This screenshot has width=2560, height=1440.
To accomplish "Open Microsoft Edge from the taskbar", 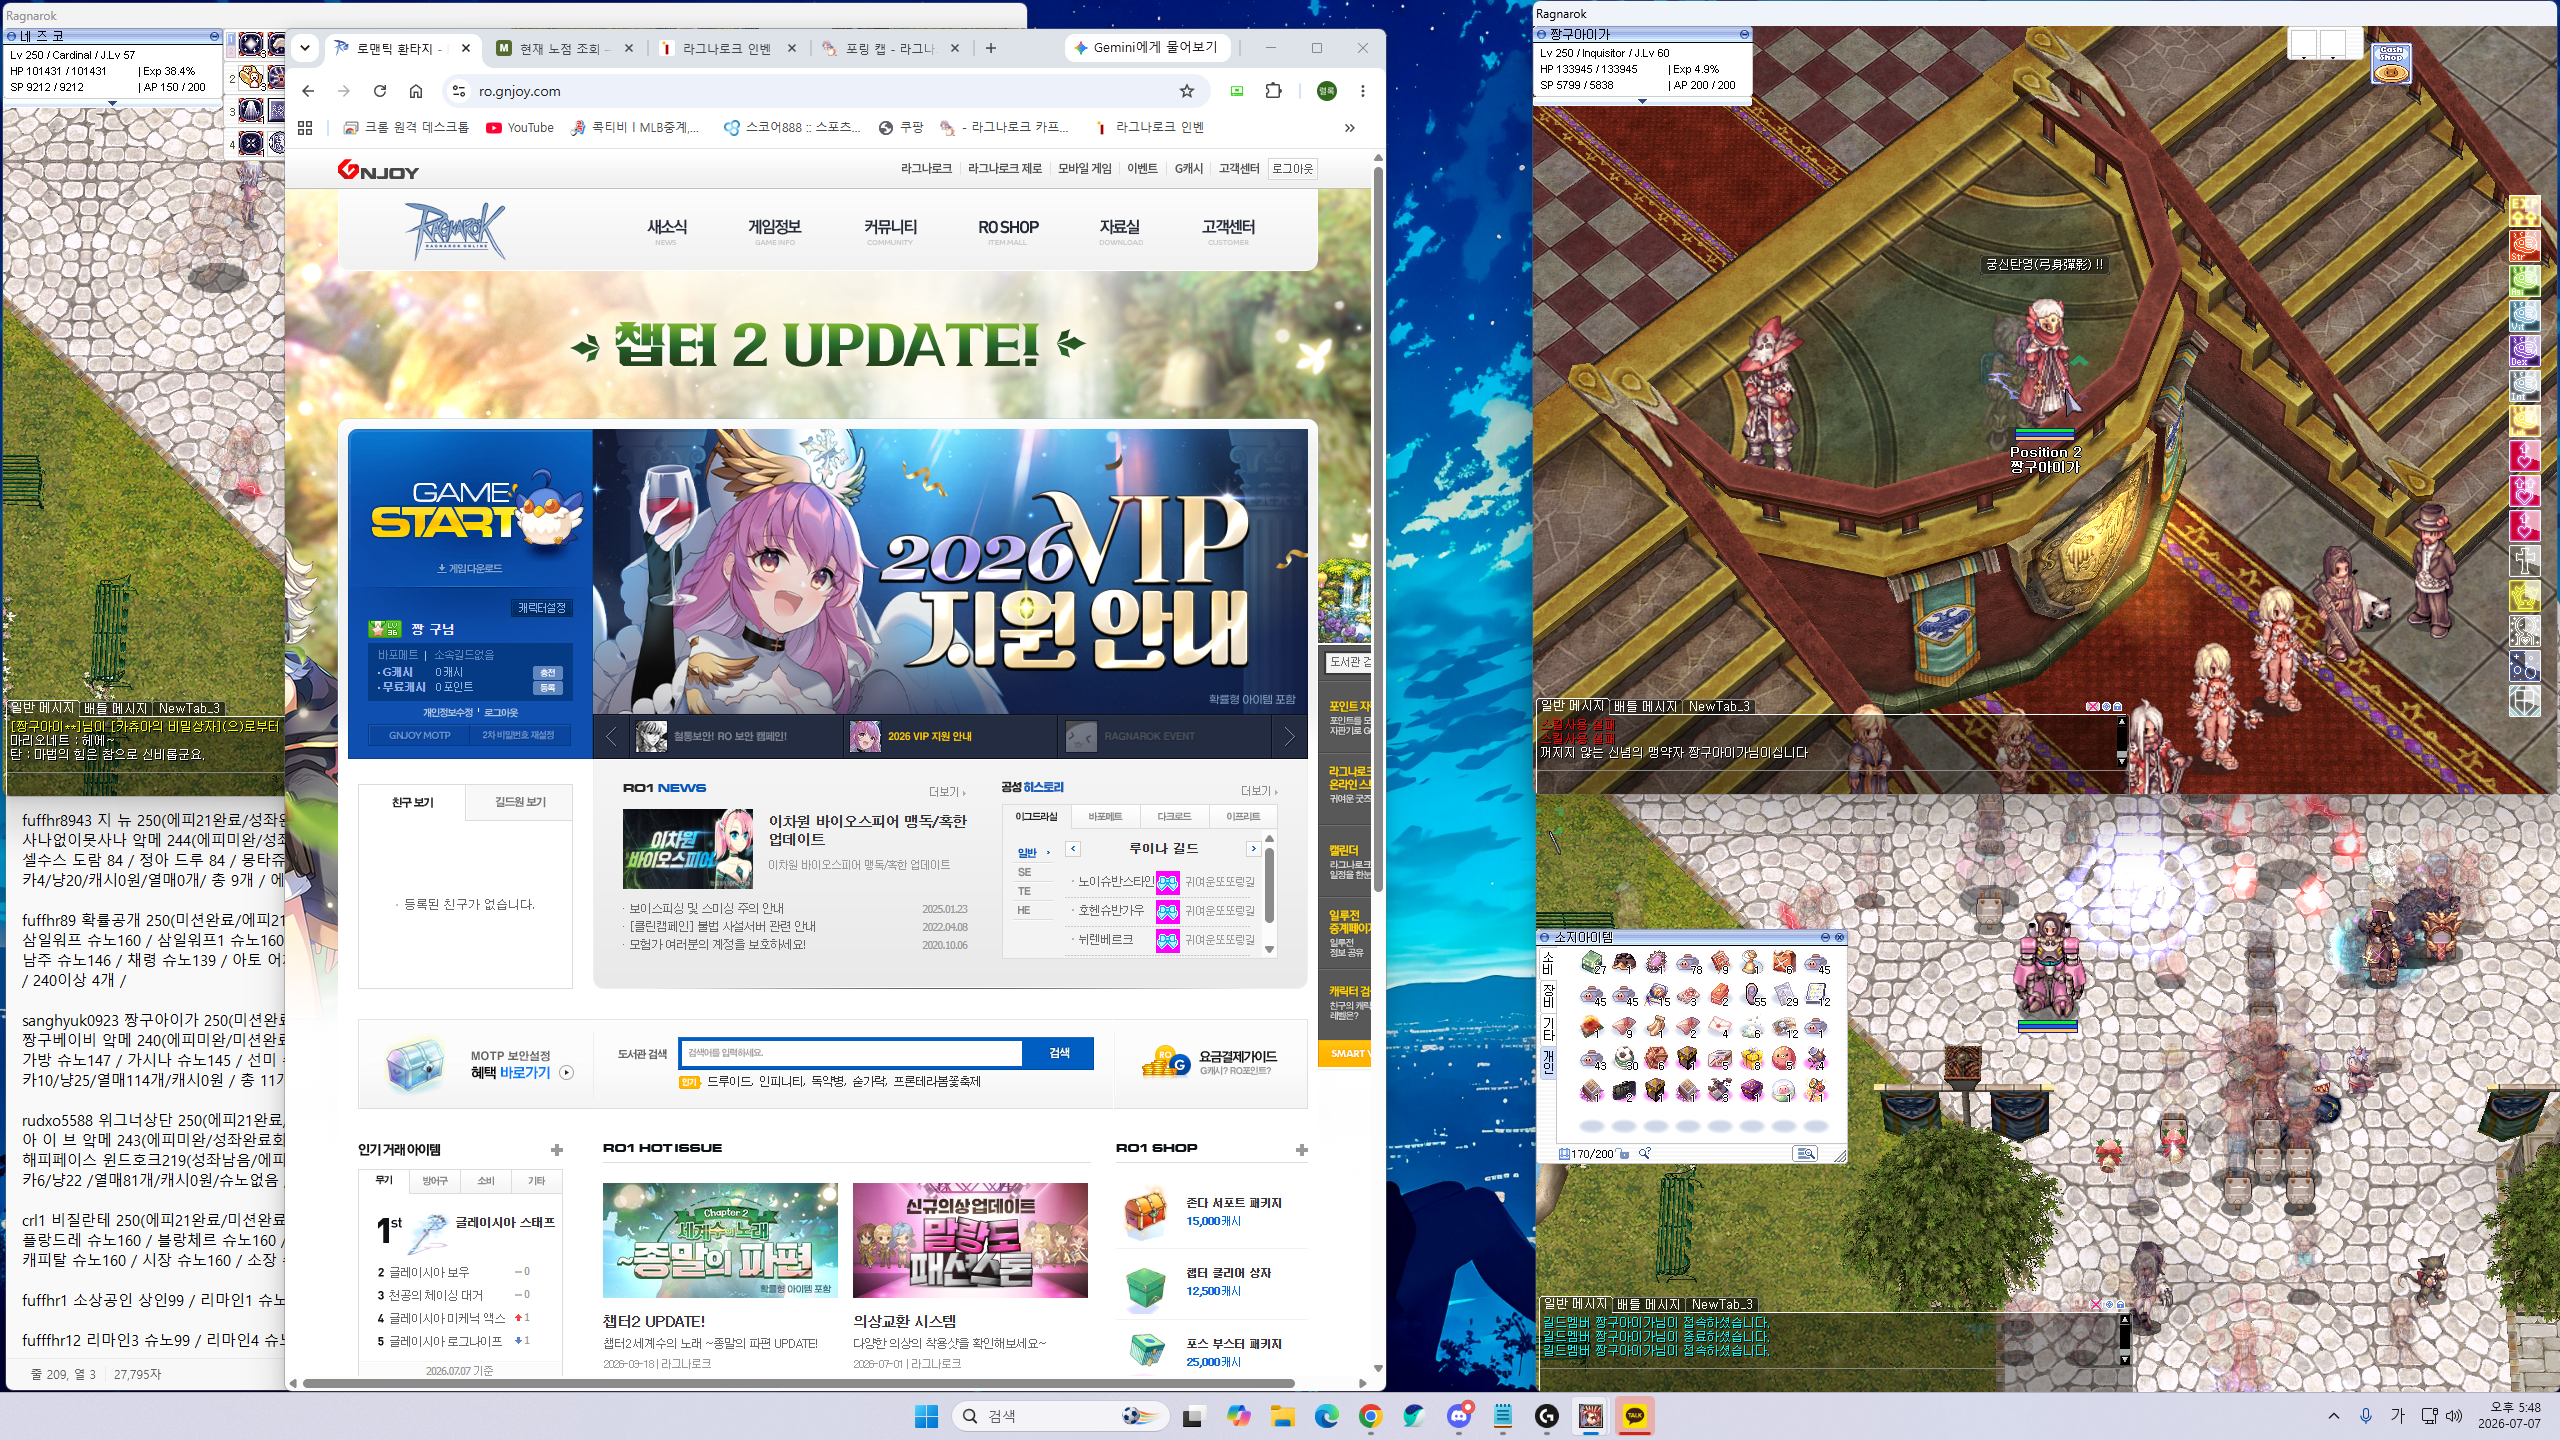I will coord(1327,1416).
